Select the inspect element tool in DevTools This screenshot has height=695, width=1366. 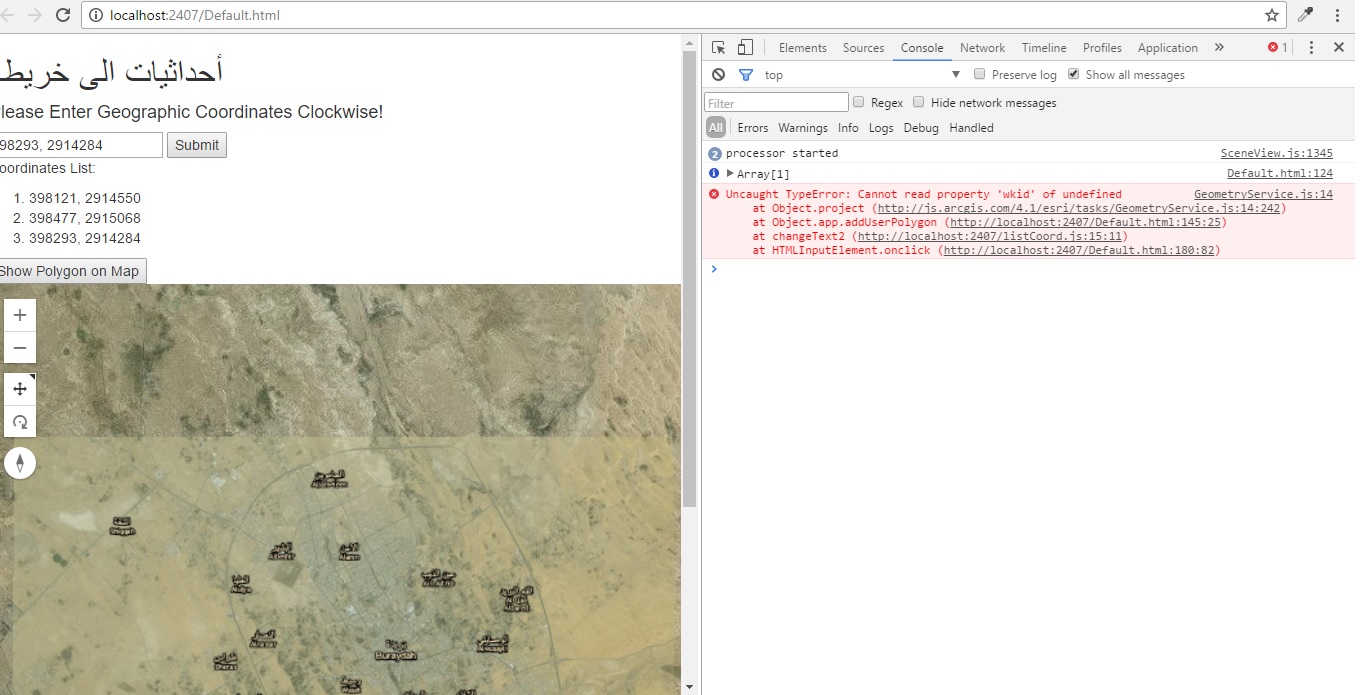coord(718,47)
